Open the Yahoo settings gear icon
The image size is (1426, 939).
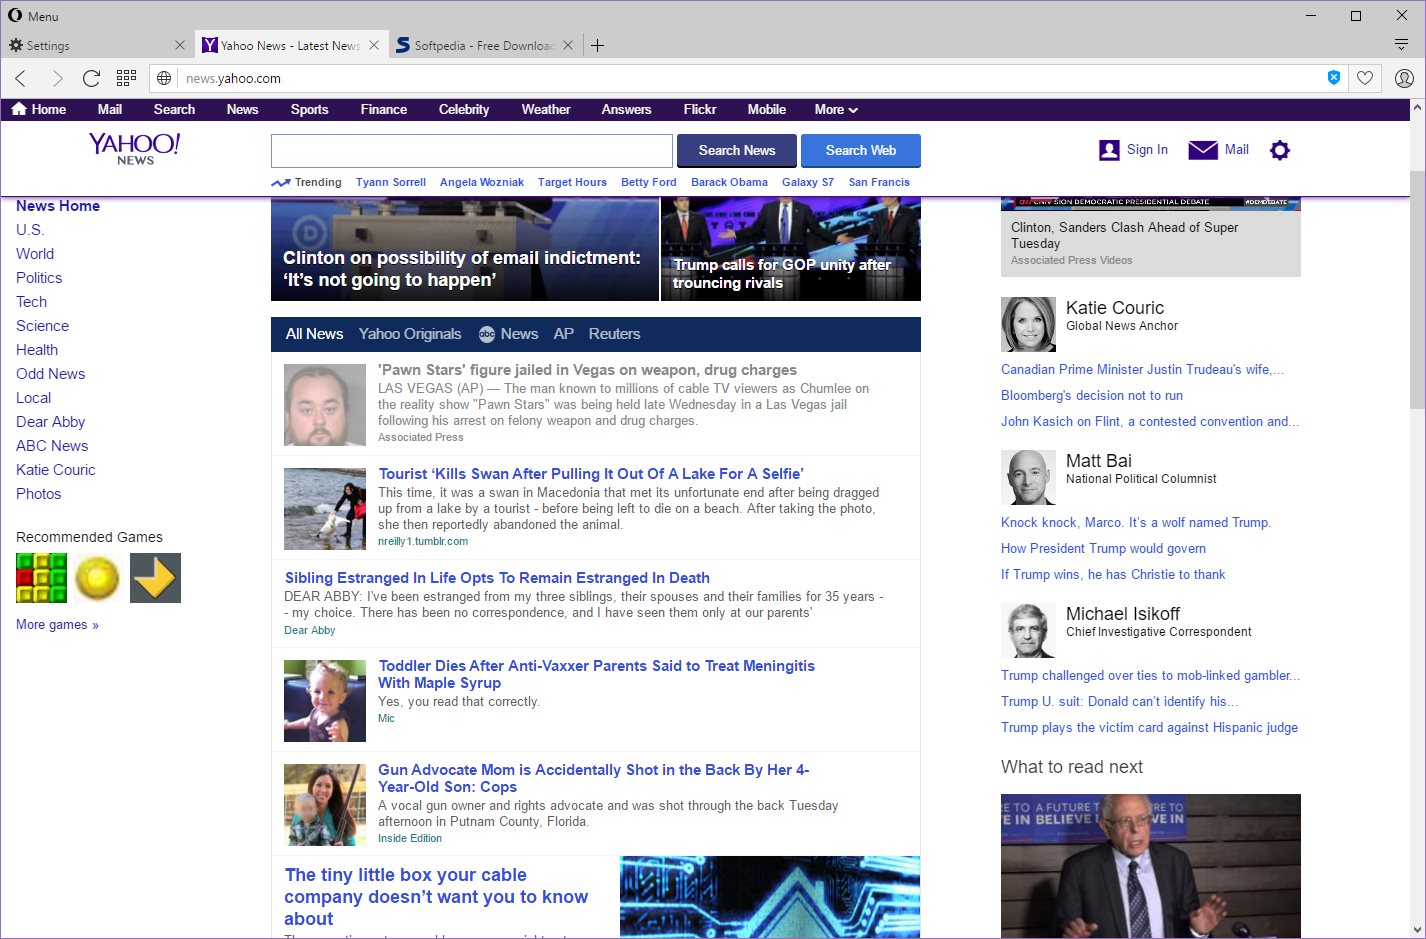(x=1280, y=150)
